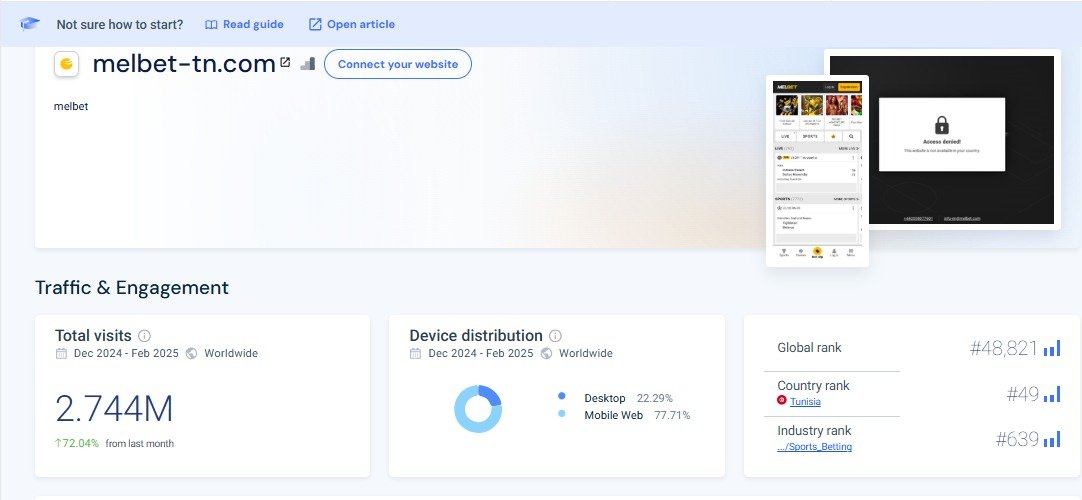Image resolution: width=1082 pixels, height=500 pixels.
Task: Click bar icon beside Industry rank #639
Action: (1052, 439)
